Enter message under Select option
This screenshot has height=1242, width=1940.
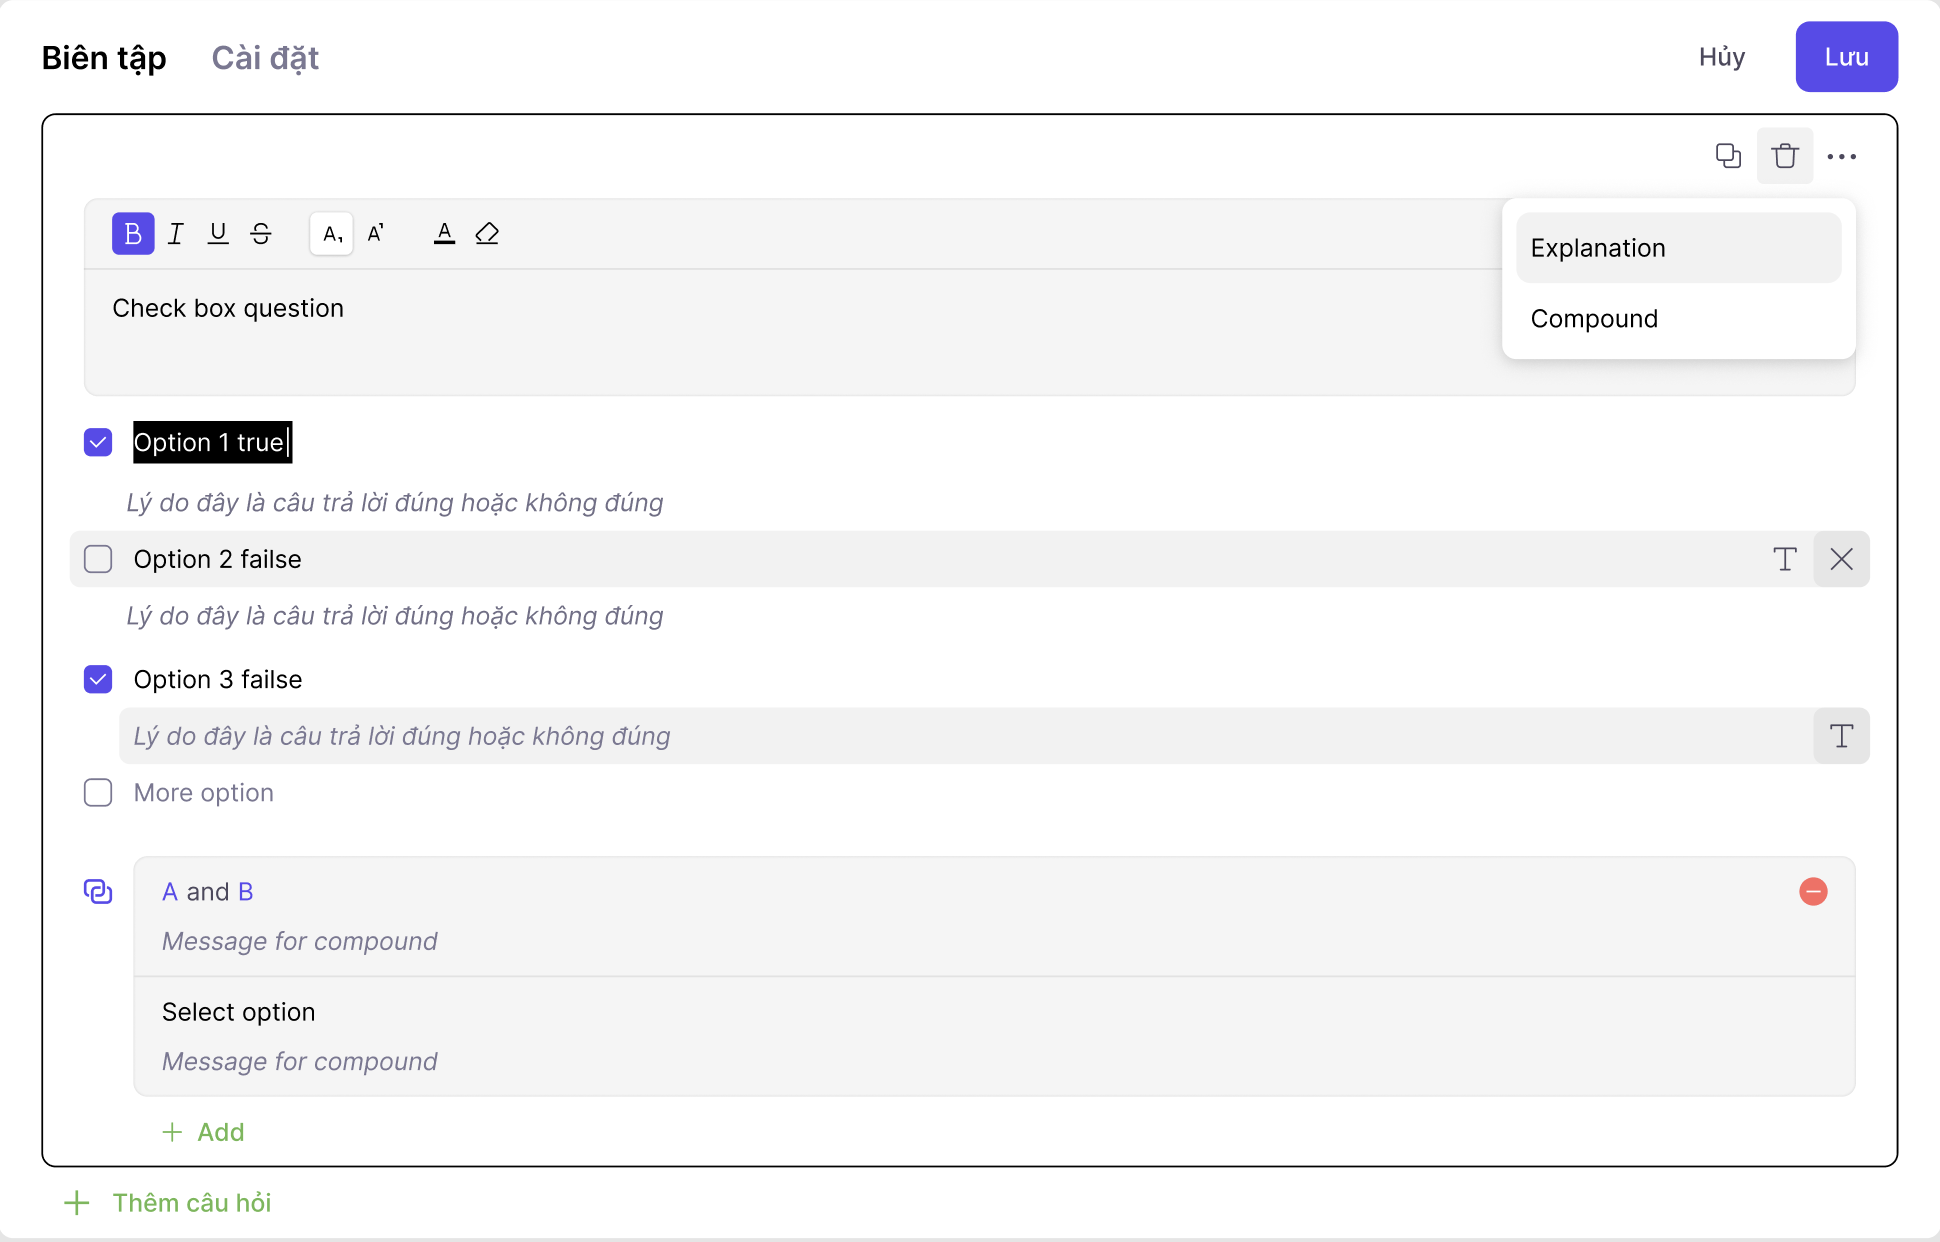pyautogui.click(x=300, y=1061)
